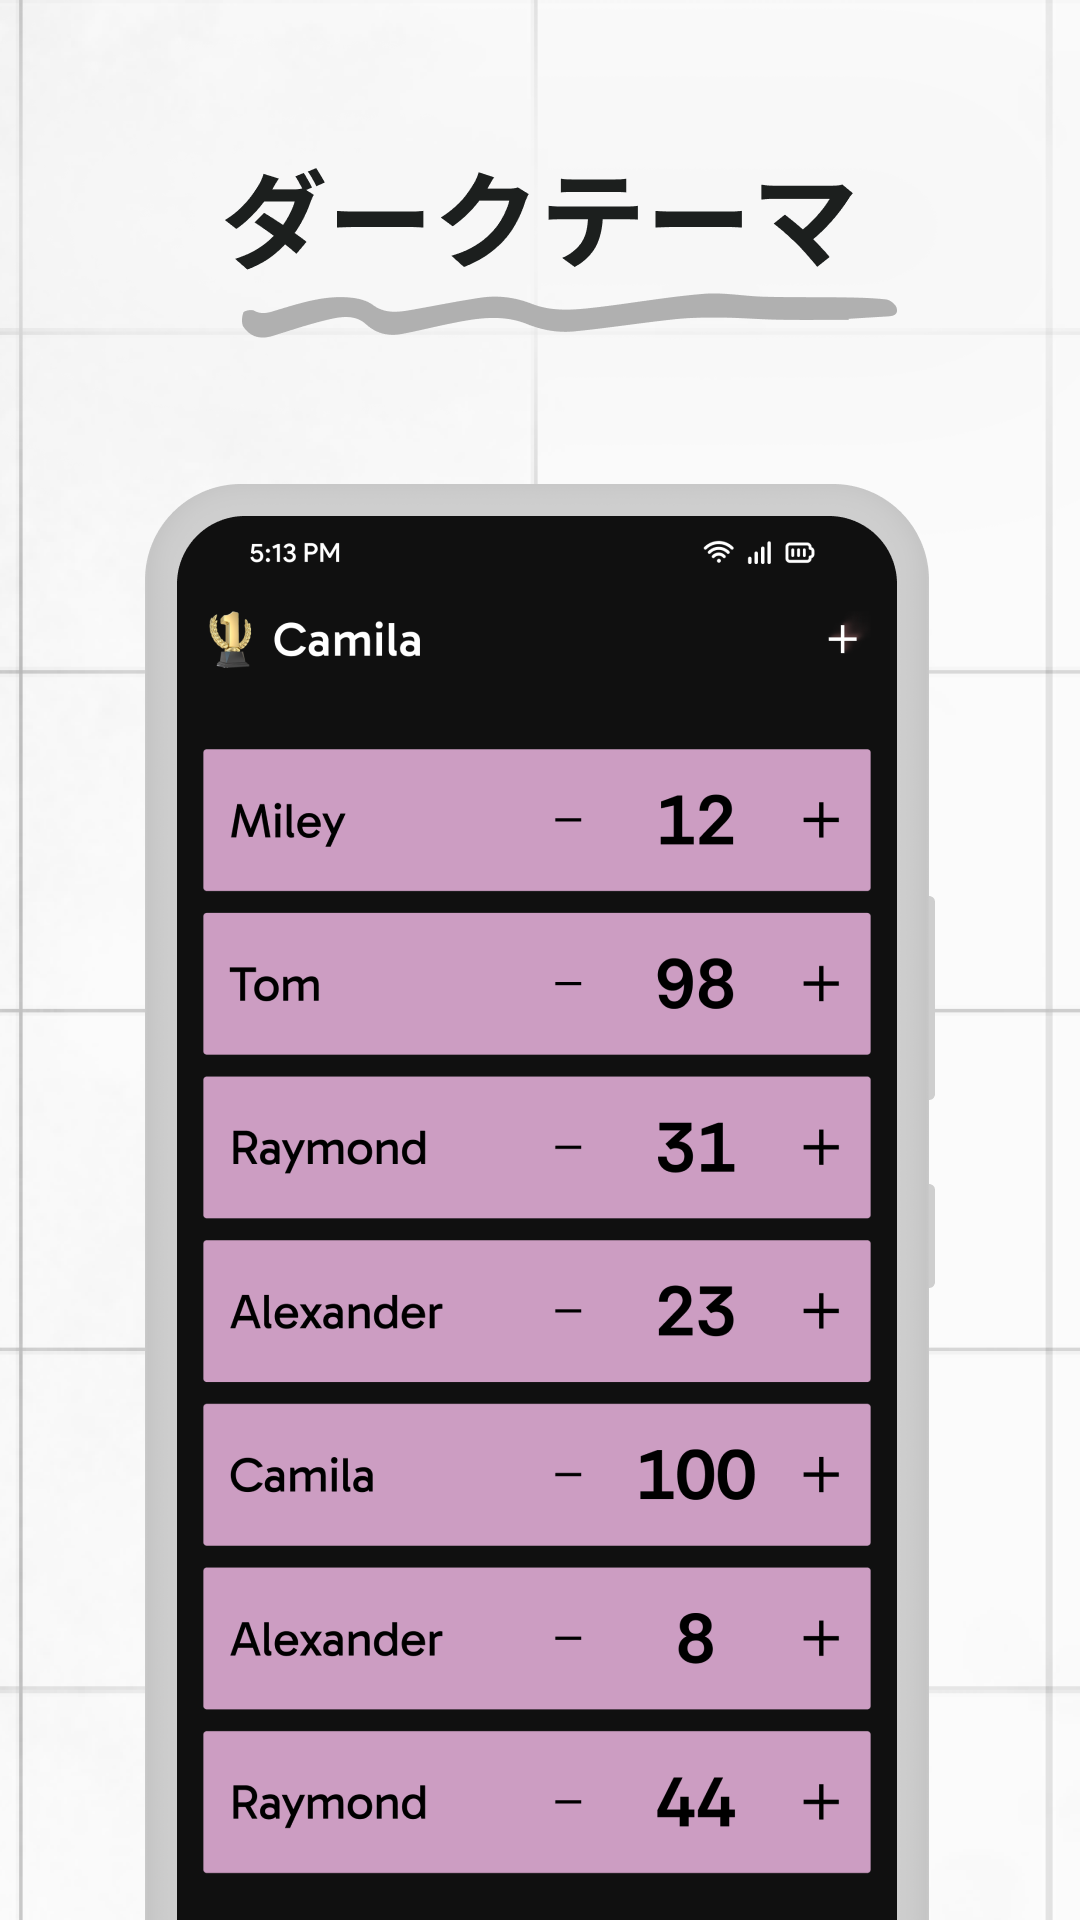Click the Camila leader title in header

[x=347, y=640]
